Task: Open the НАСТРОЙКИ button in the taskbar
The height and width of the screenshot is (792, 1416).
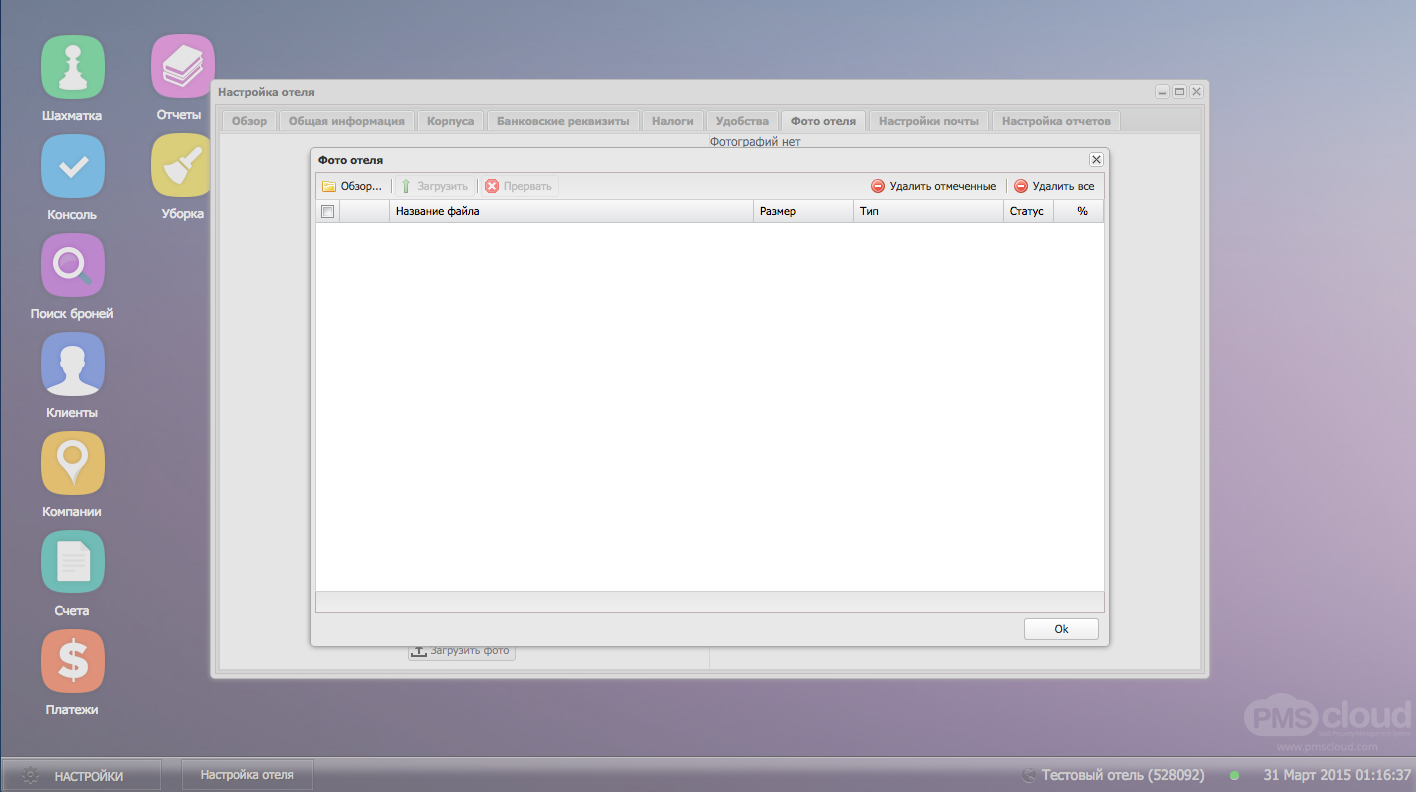Action: pos(80,775)
